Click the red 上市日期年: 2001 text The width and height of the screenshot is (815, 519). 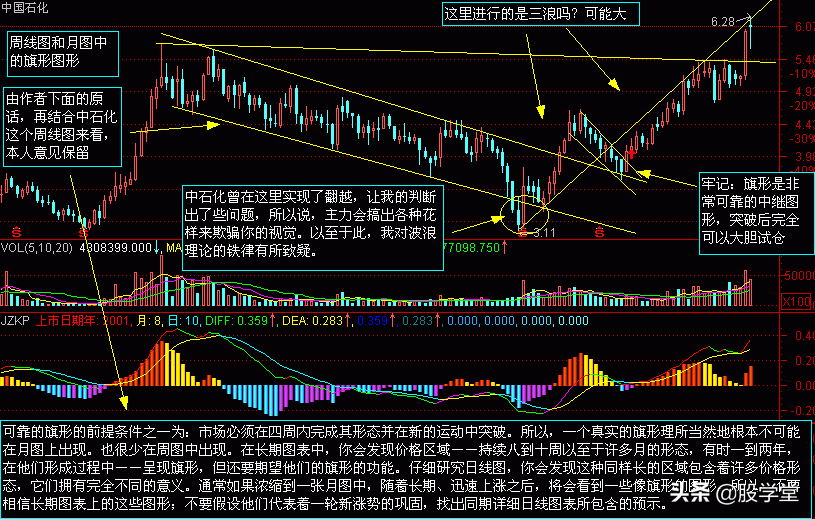84,321
